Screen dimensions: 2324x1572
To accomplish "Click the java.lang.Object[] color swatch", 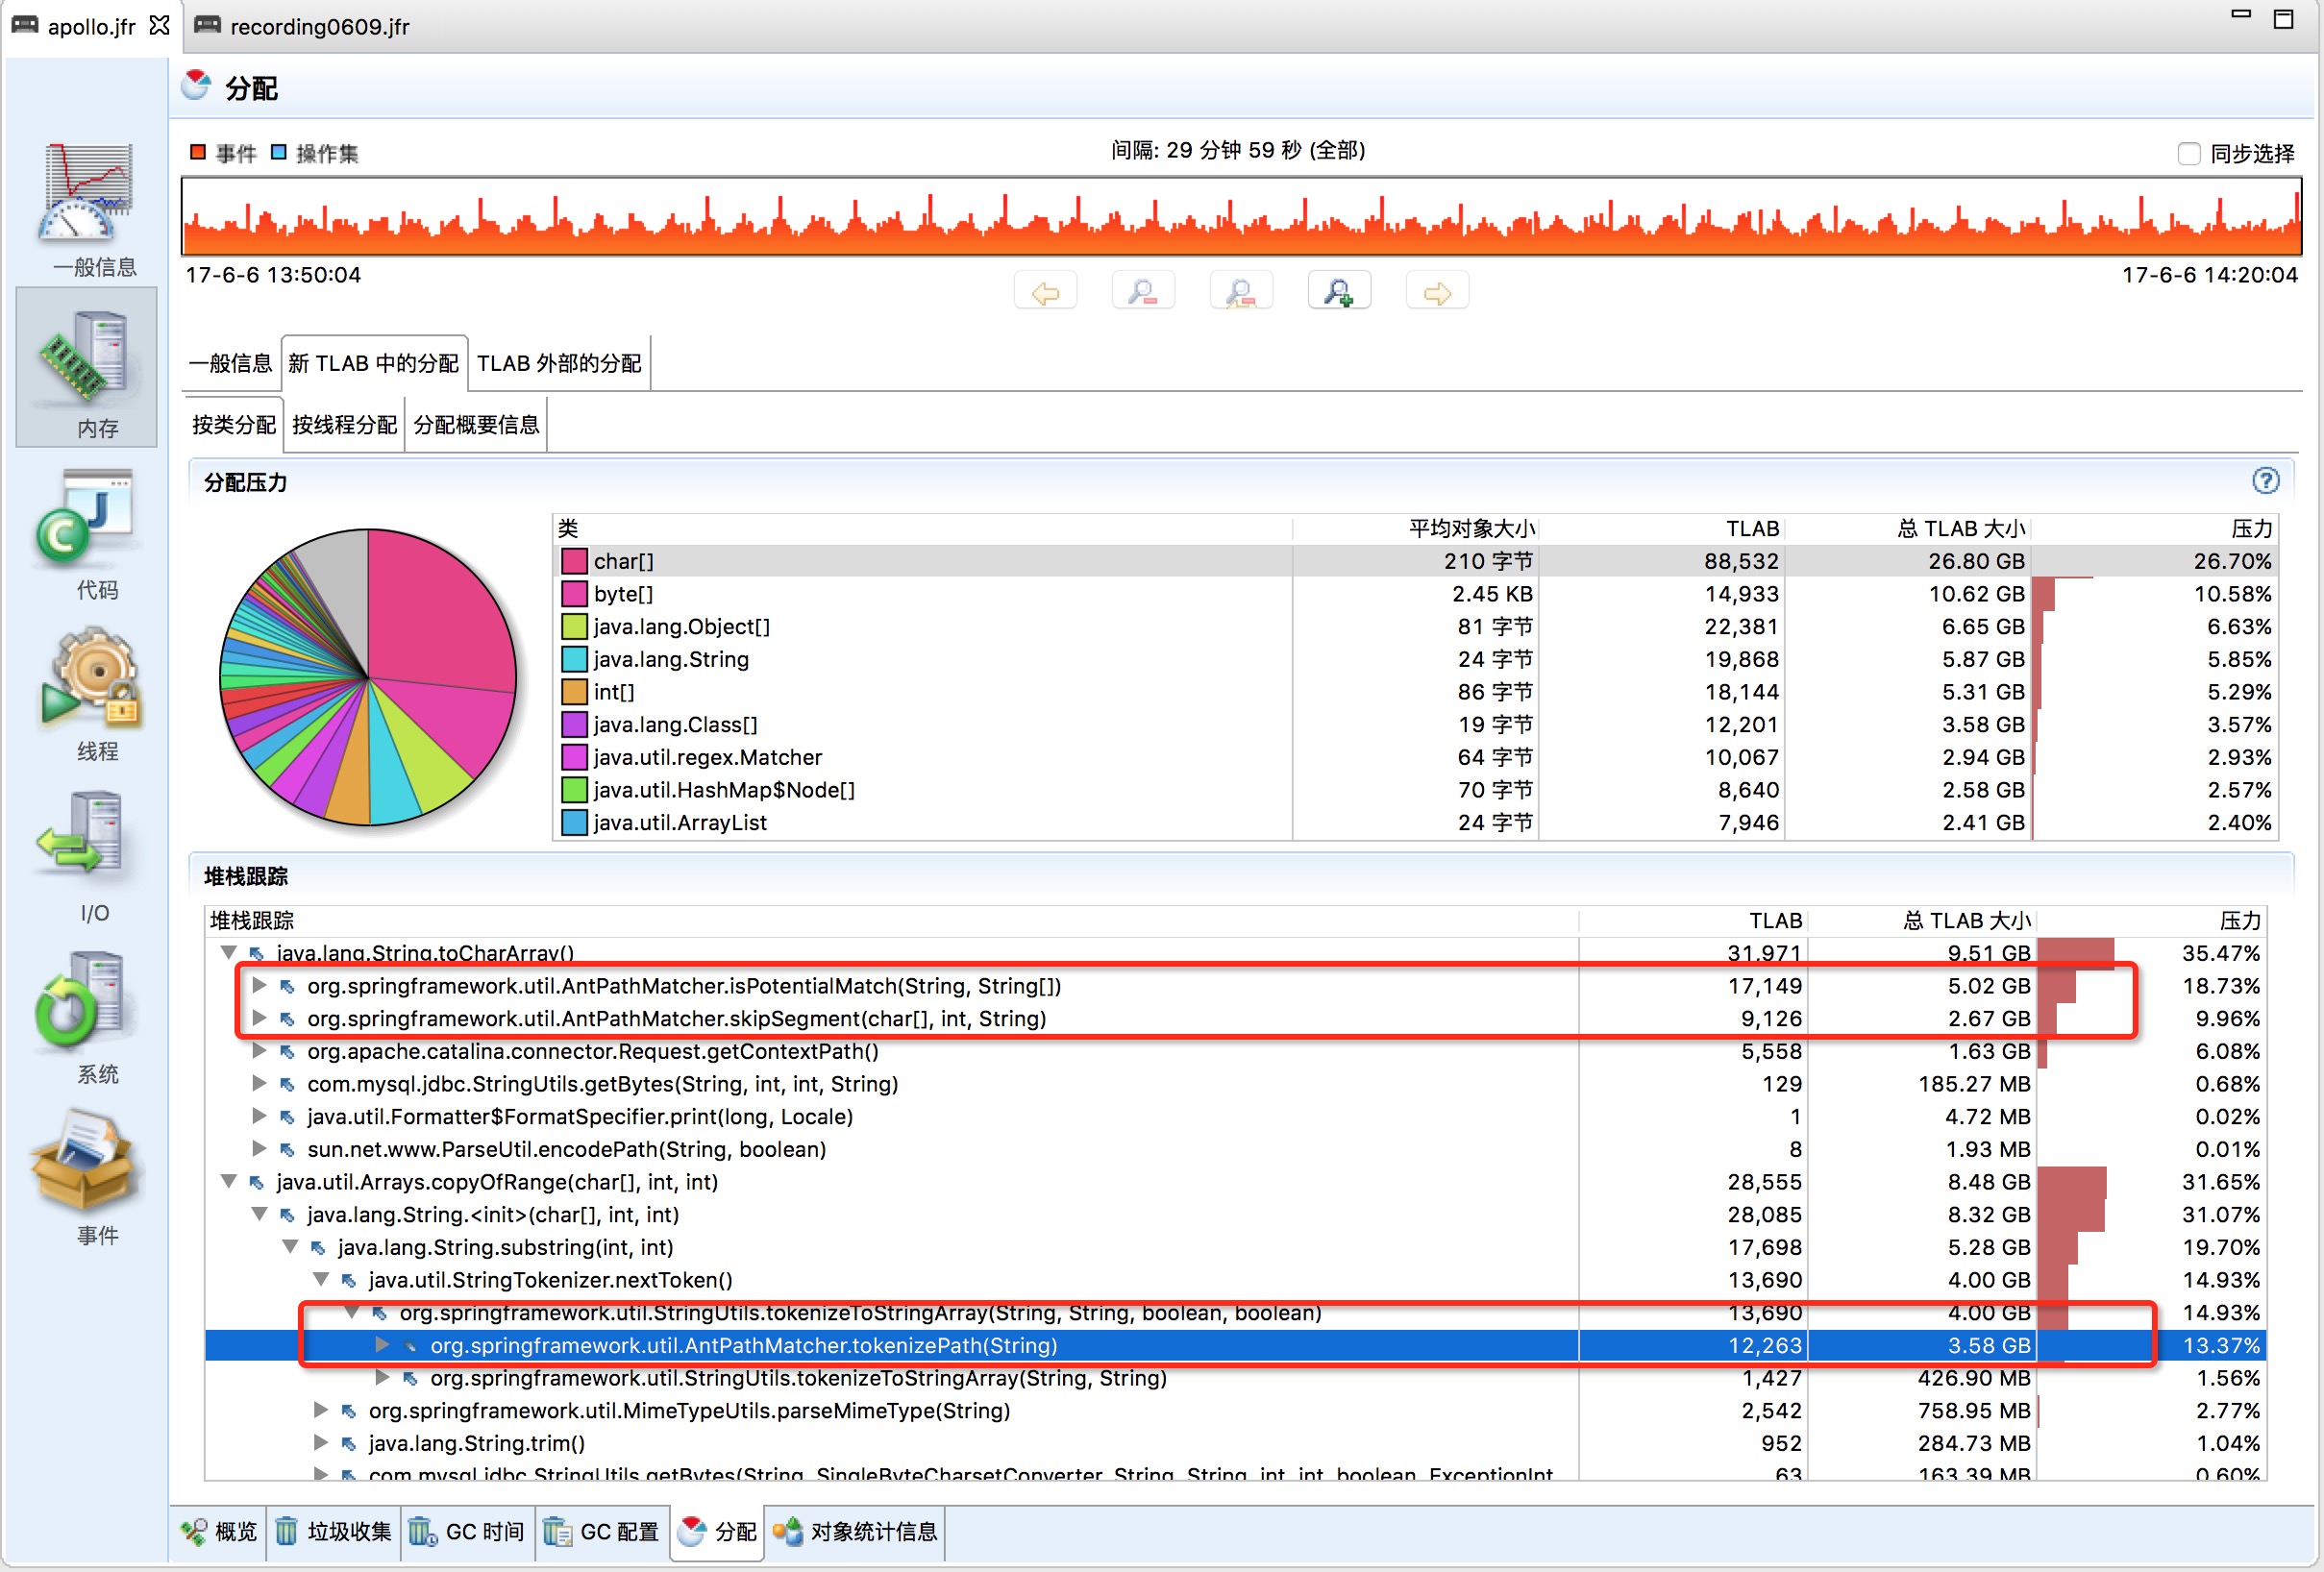I will point(574,626).
